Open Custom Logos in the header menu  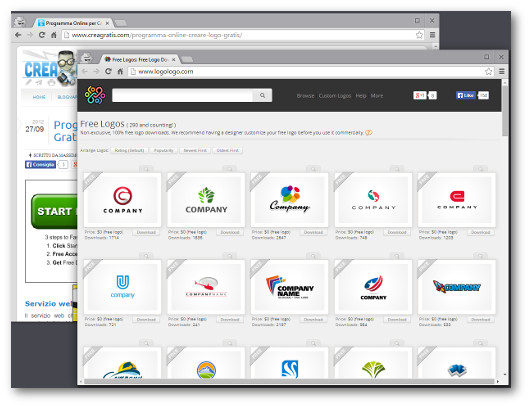pyautogui.click(x=335, y=96)
